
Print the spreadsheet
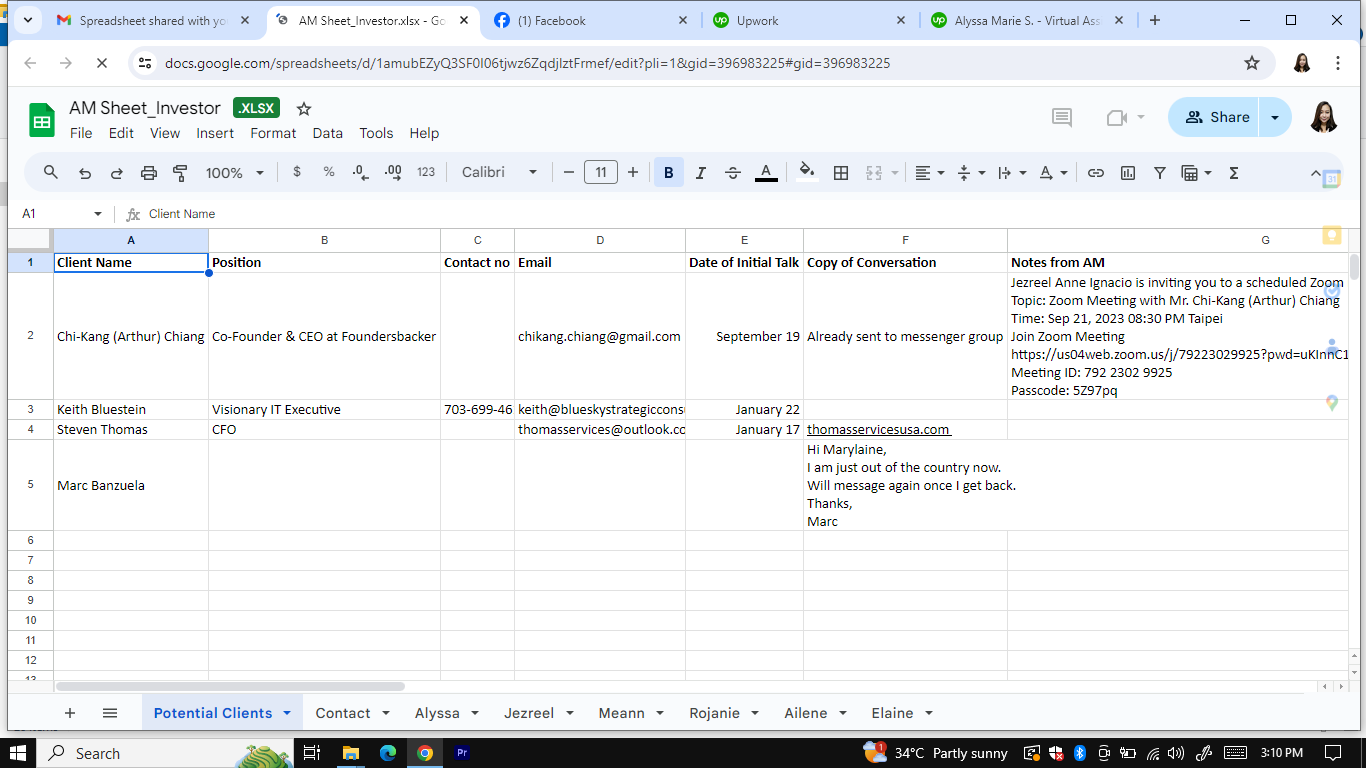[x=149, y=173]
